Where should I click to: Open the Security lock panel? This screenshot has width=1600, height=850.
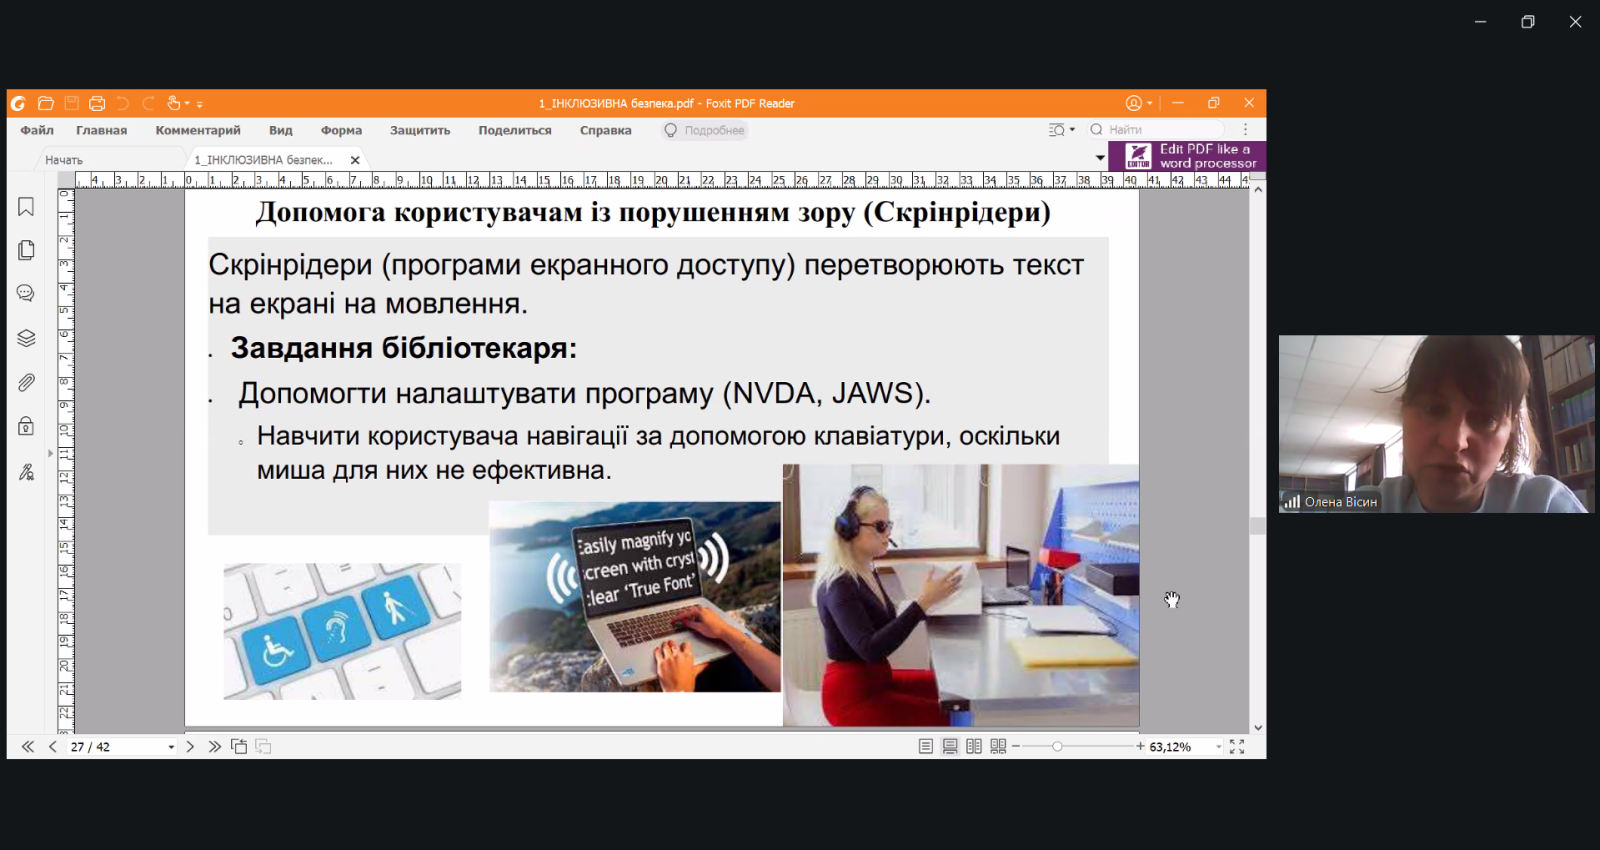(26, 427)
